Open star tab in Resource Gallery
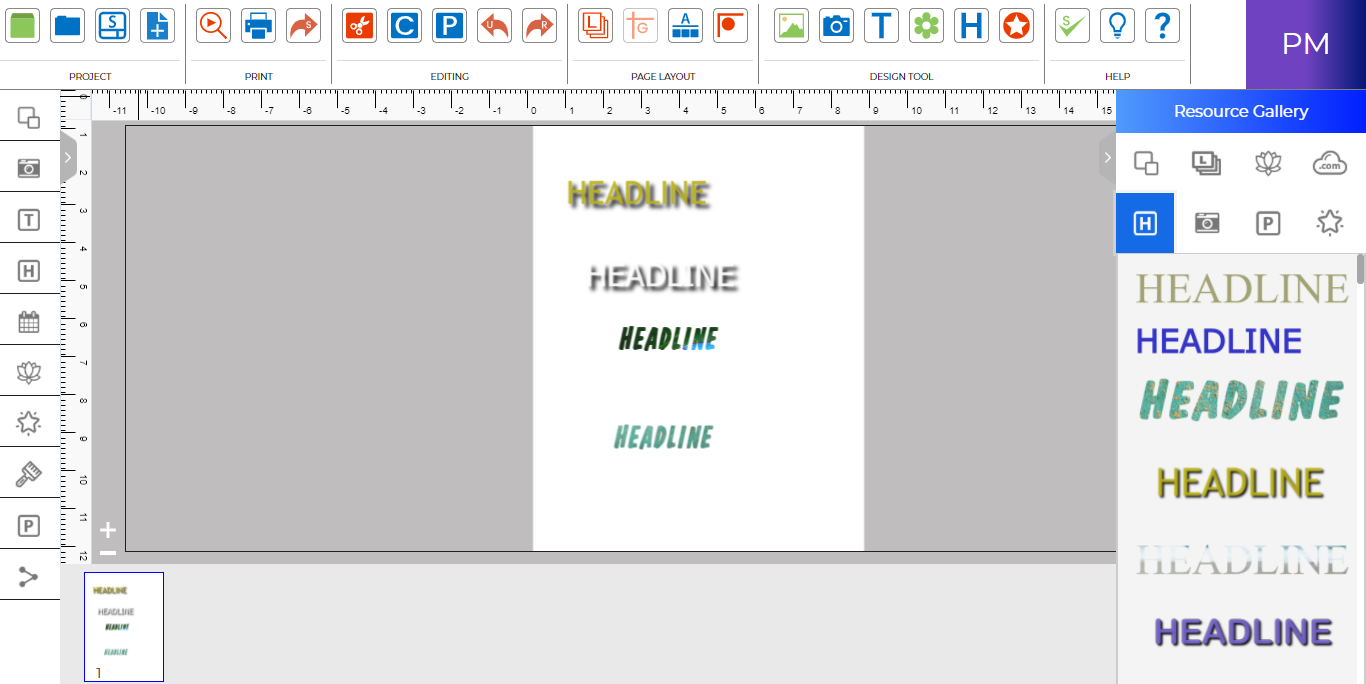The image size is (1366, 684). click(1329, 223)
